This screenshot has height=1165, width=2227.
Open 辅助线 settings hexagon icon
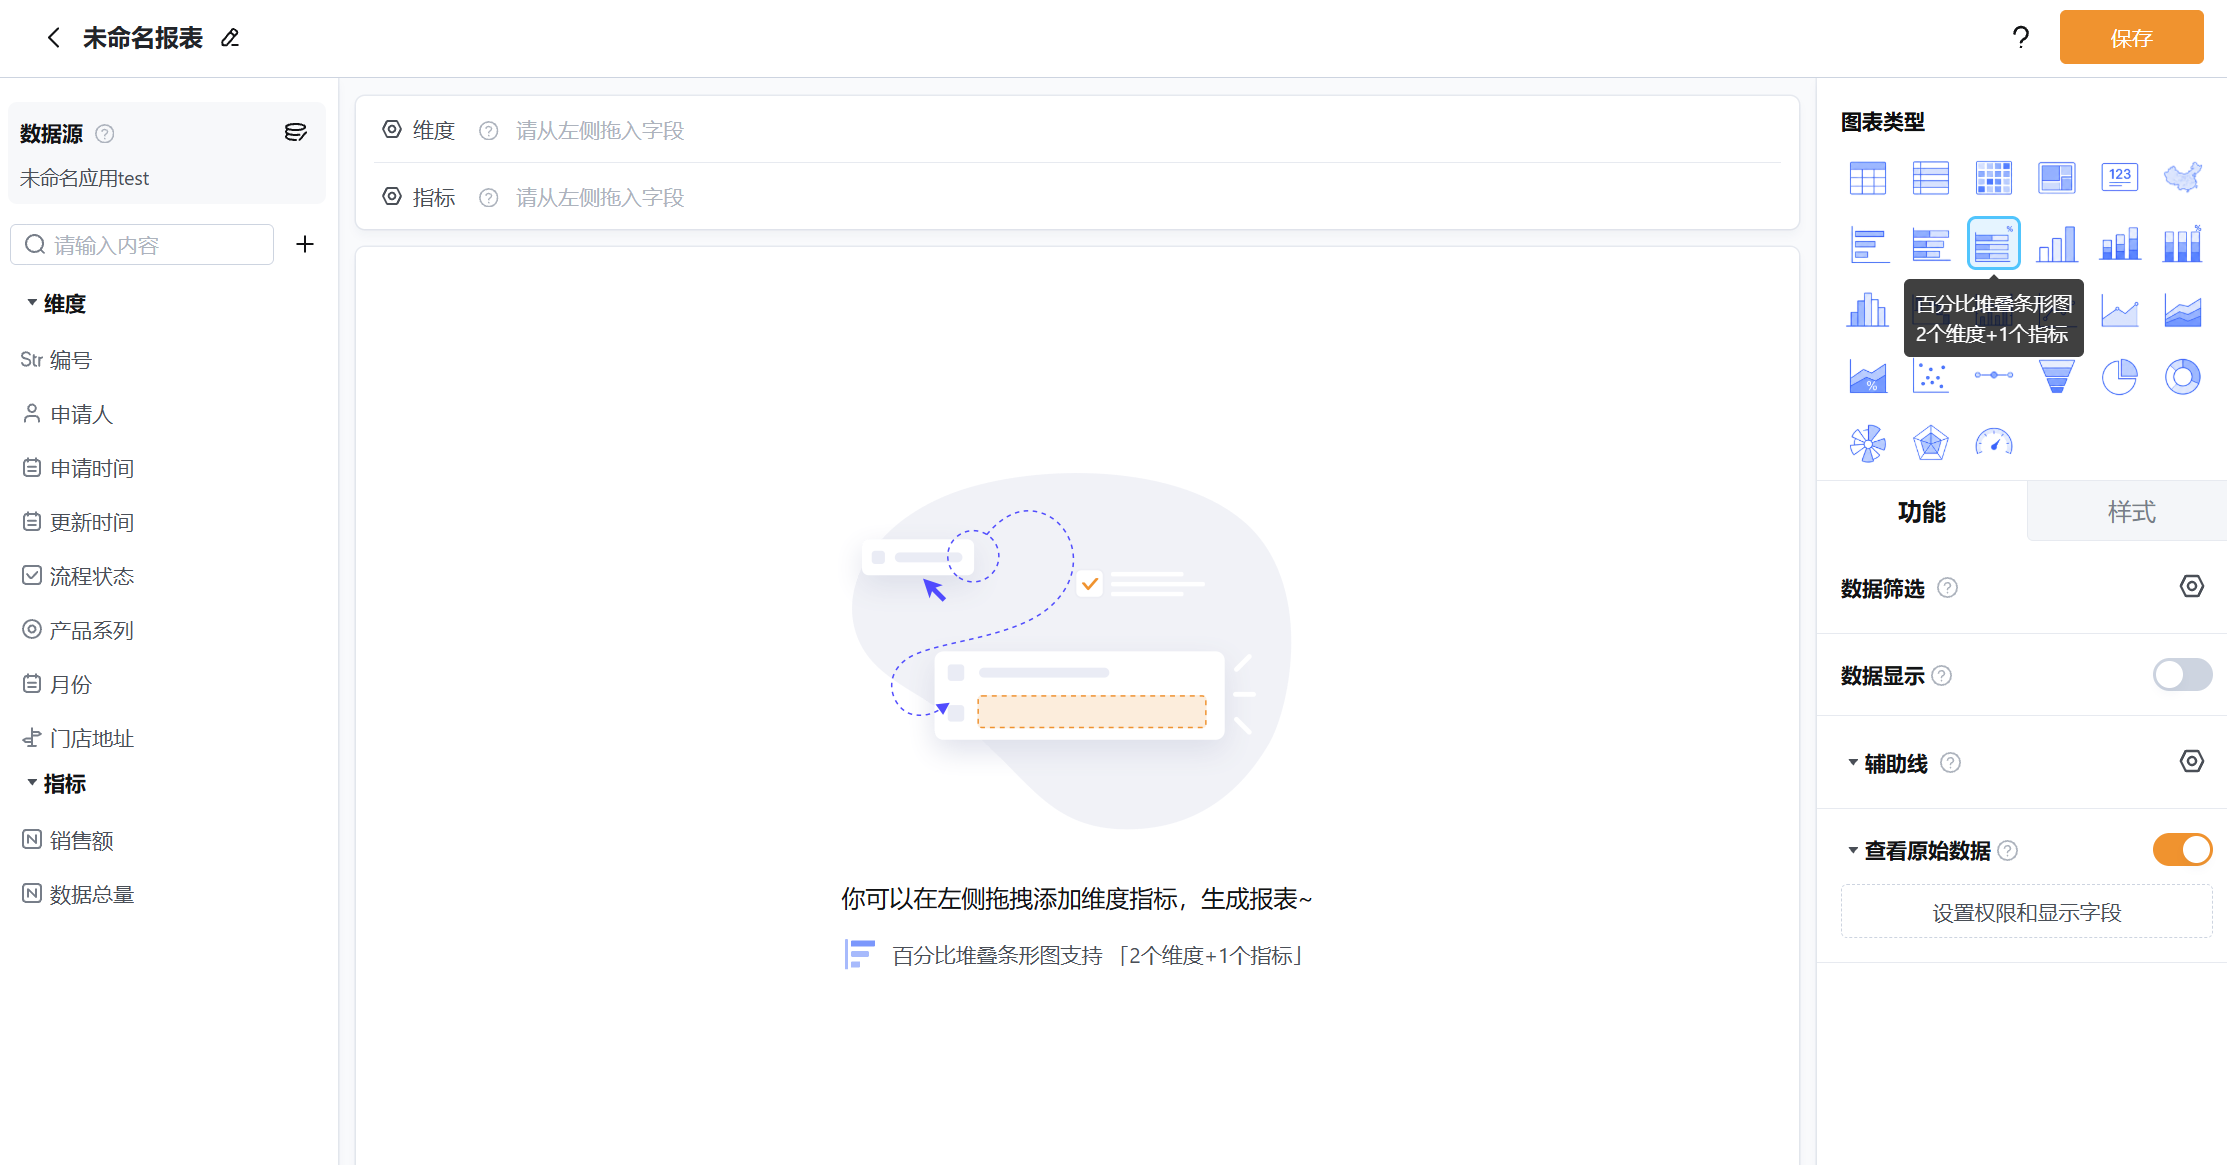point(2191,761)
